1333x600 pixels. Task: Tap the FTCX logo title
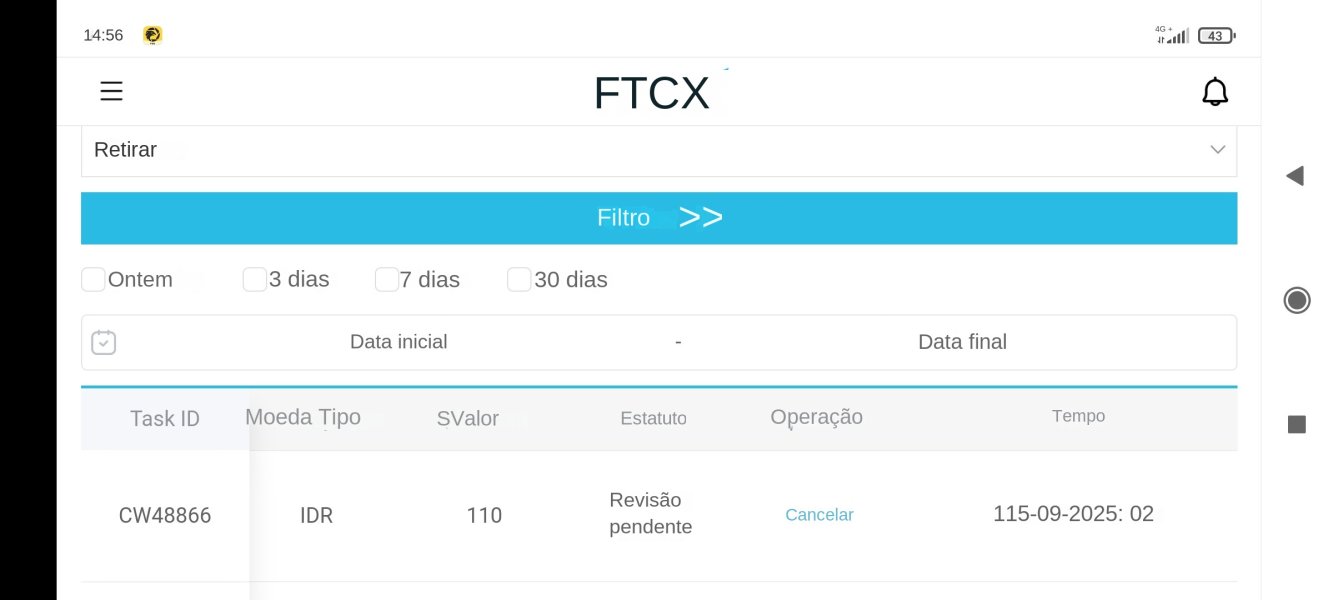tap(651, 93)
